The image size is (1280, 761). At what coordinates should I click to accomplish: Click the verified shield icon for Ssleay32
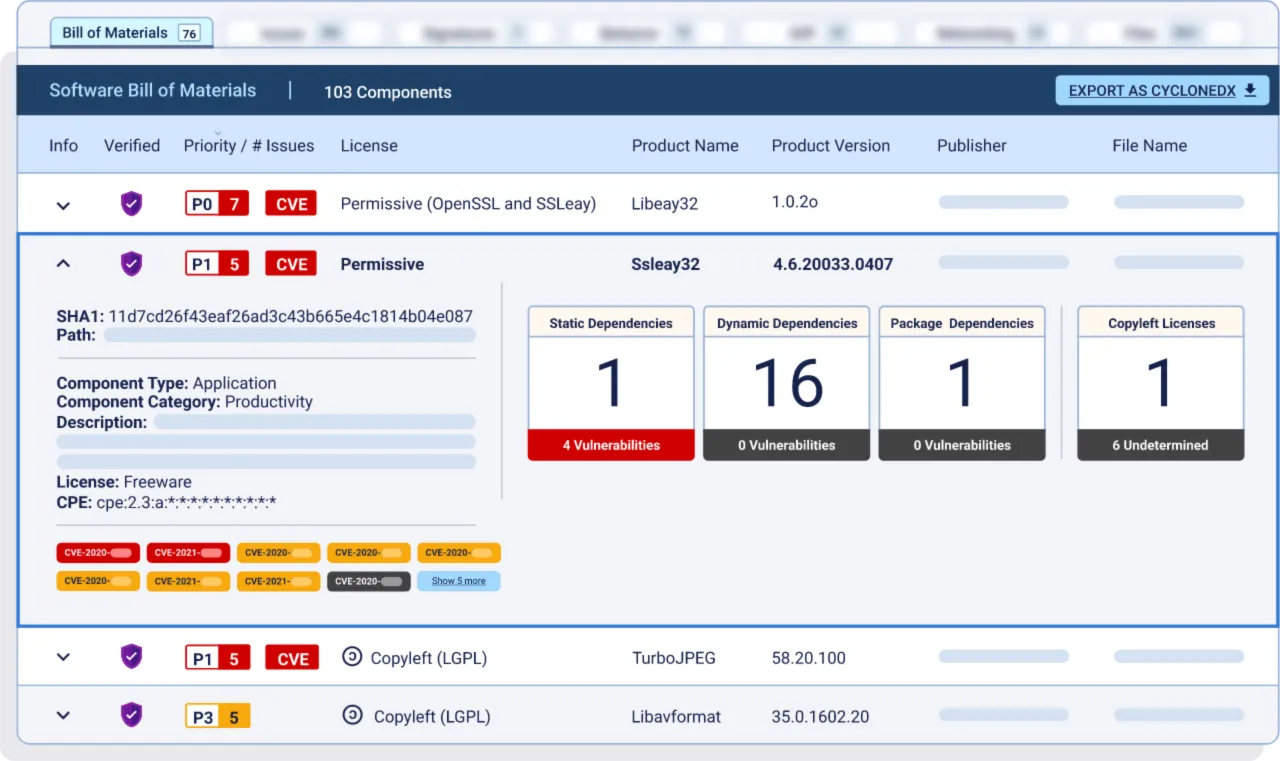(131, 264)
